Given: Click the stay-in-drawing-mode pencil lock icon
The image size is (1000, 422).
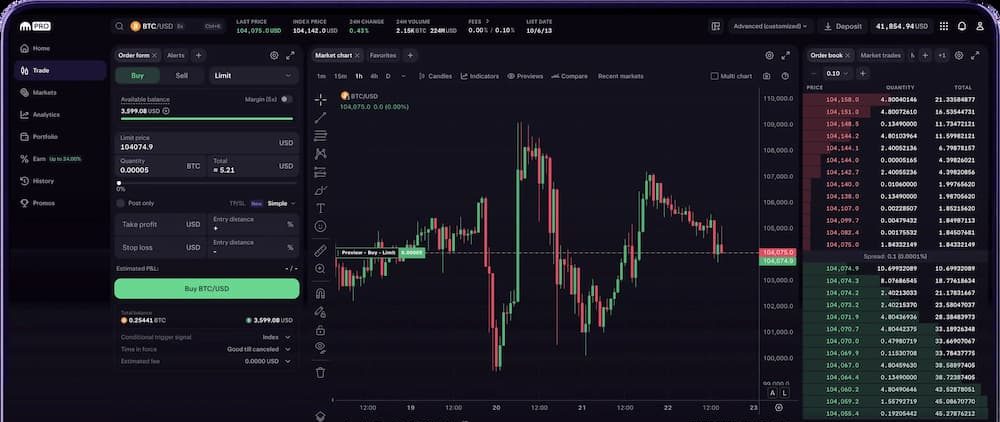Looking at the screenshot, I should pyautogui.click(x=320, y=312).
